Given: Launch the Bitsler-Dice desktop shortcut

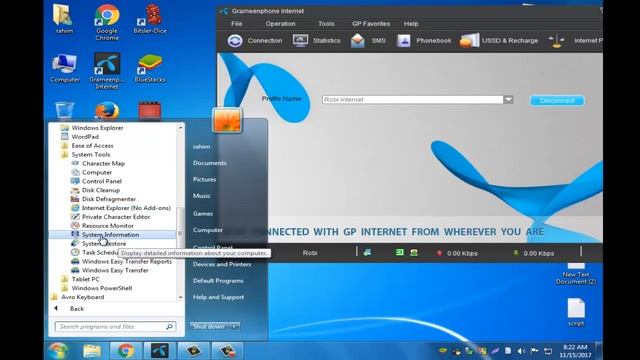Looking at the screenshot, I should point(150,19).
